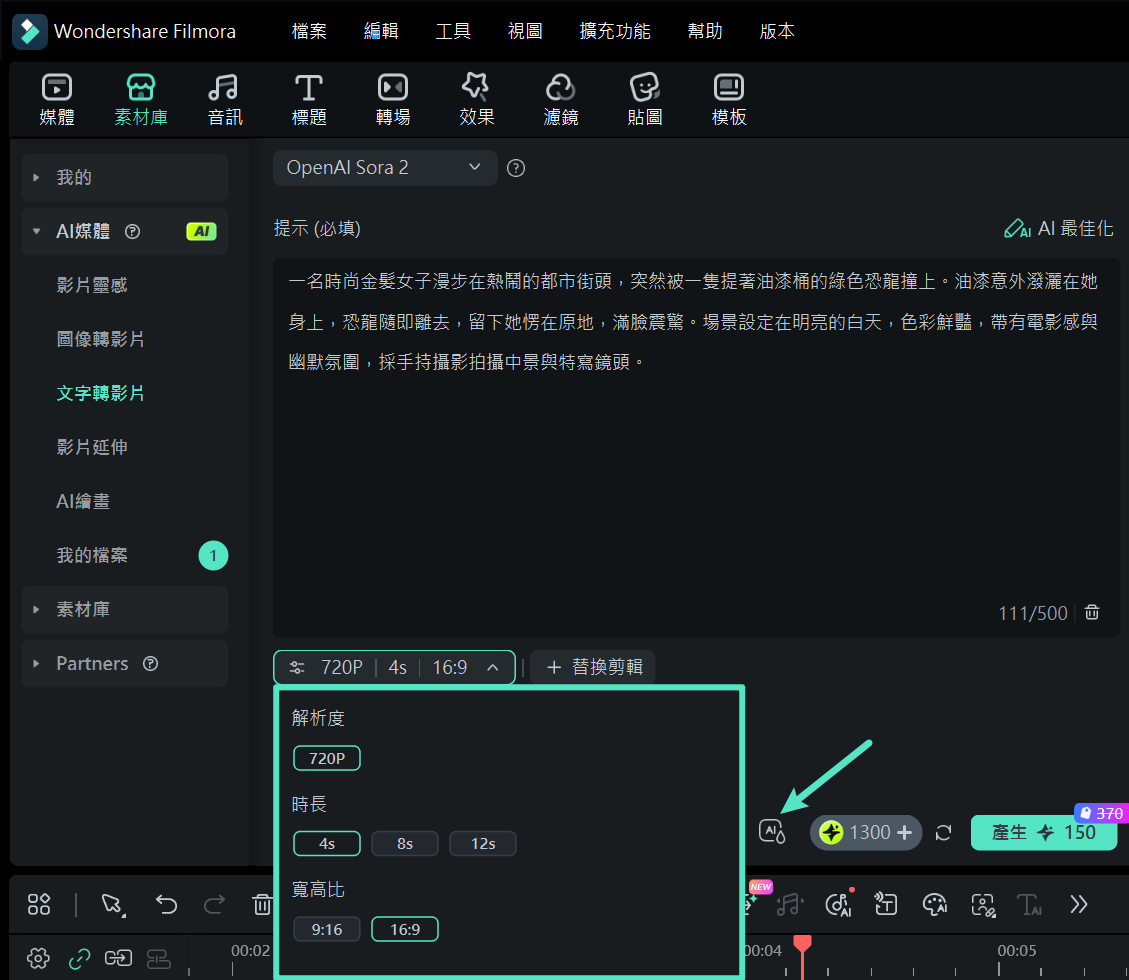Select the 8s duration option
Screen dimensions: 1129x980
(404, 843)
